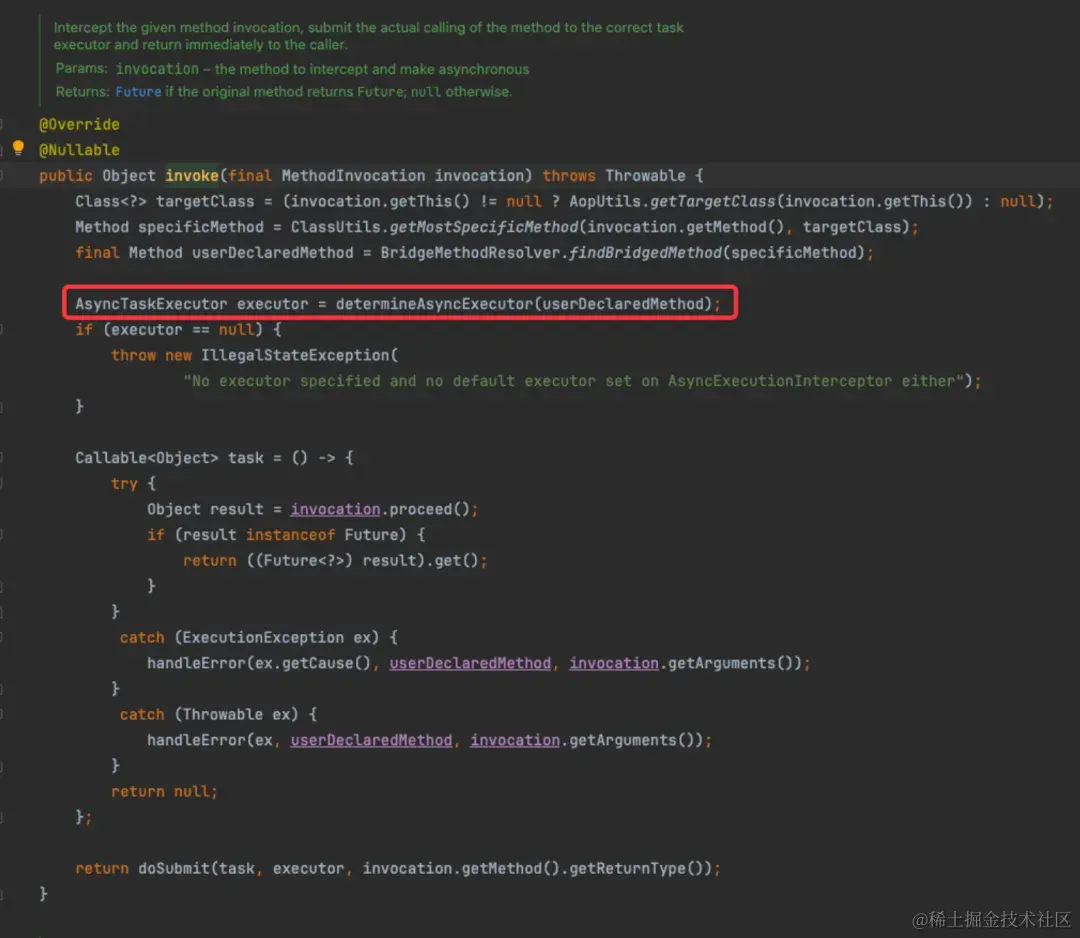The width and height of the screenshot is (1080, 938).
Task: Click the AsyncTaskExecutor type name
Action: click(x=151, y=304)
